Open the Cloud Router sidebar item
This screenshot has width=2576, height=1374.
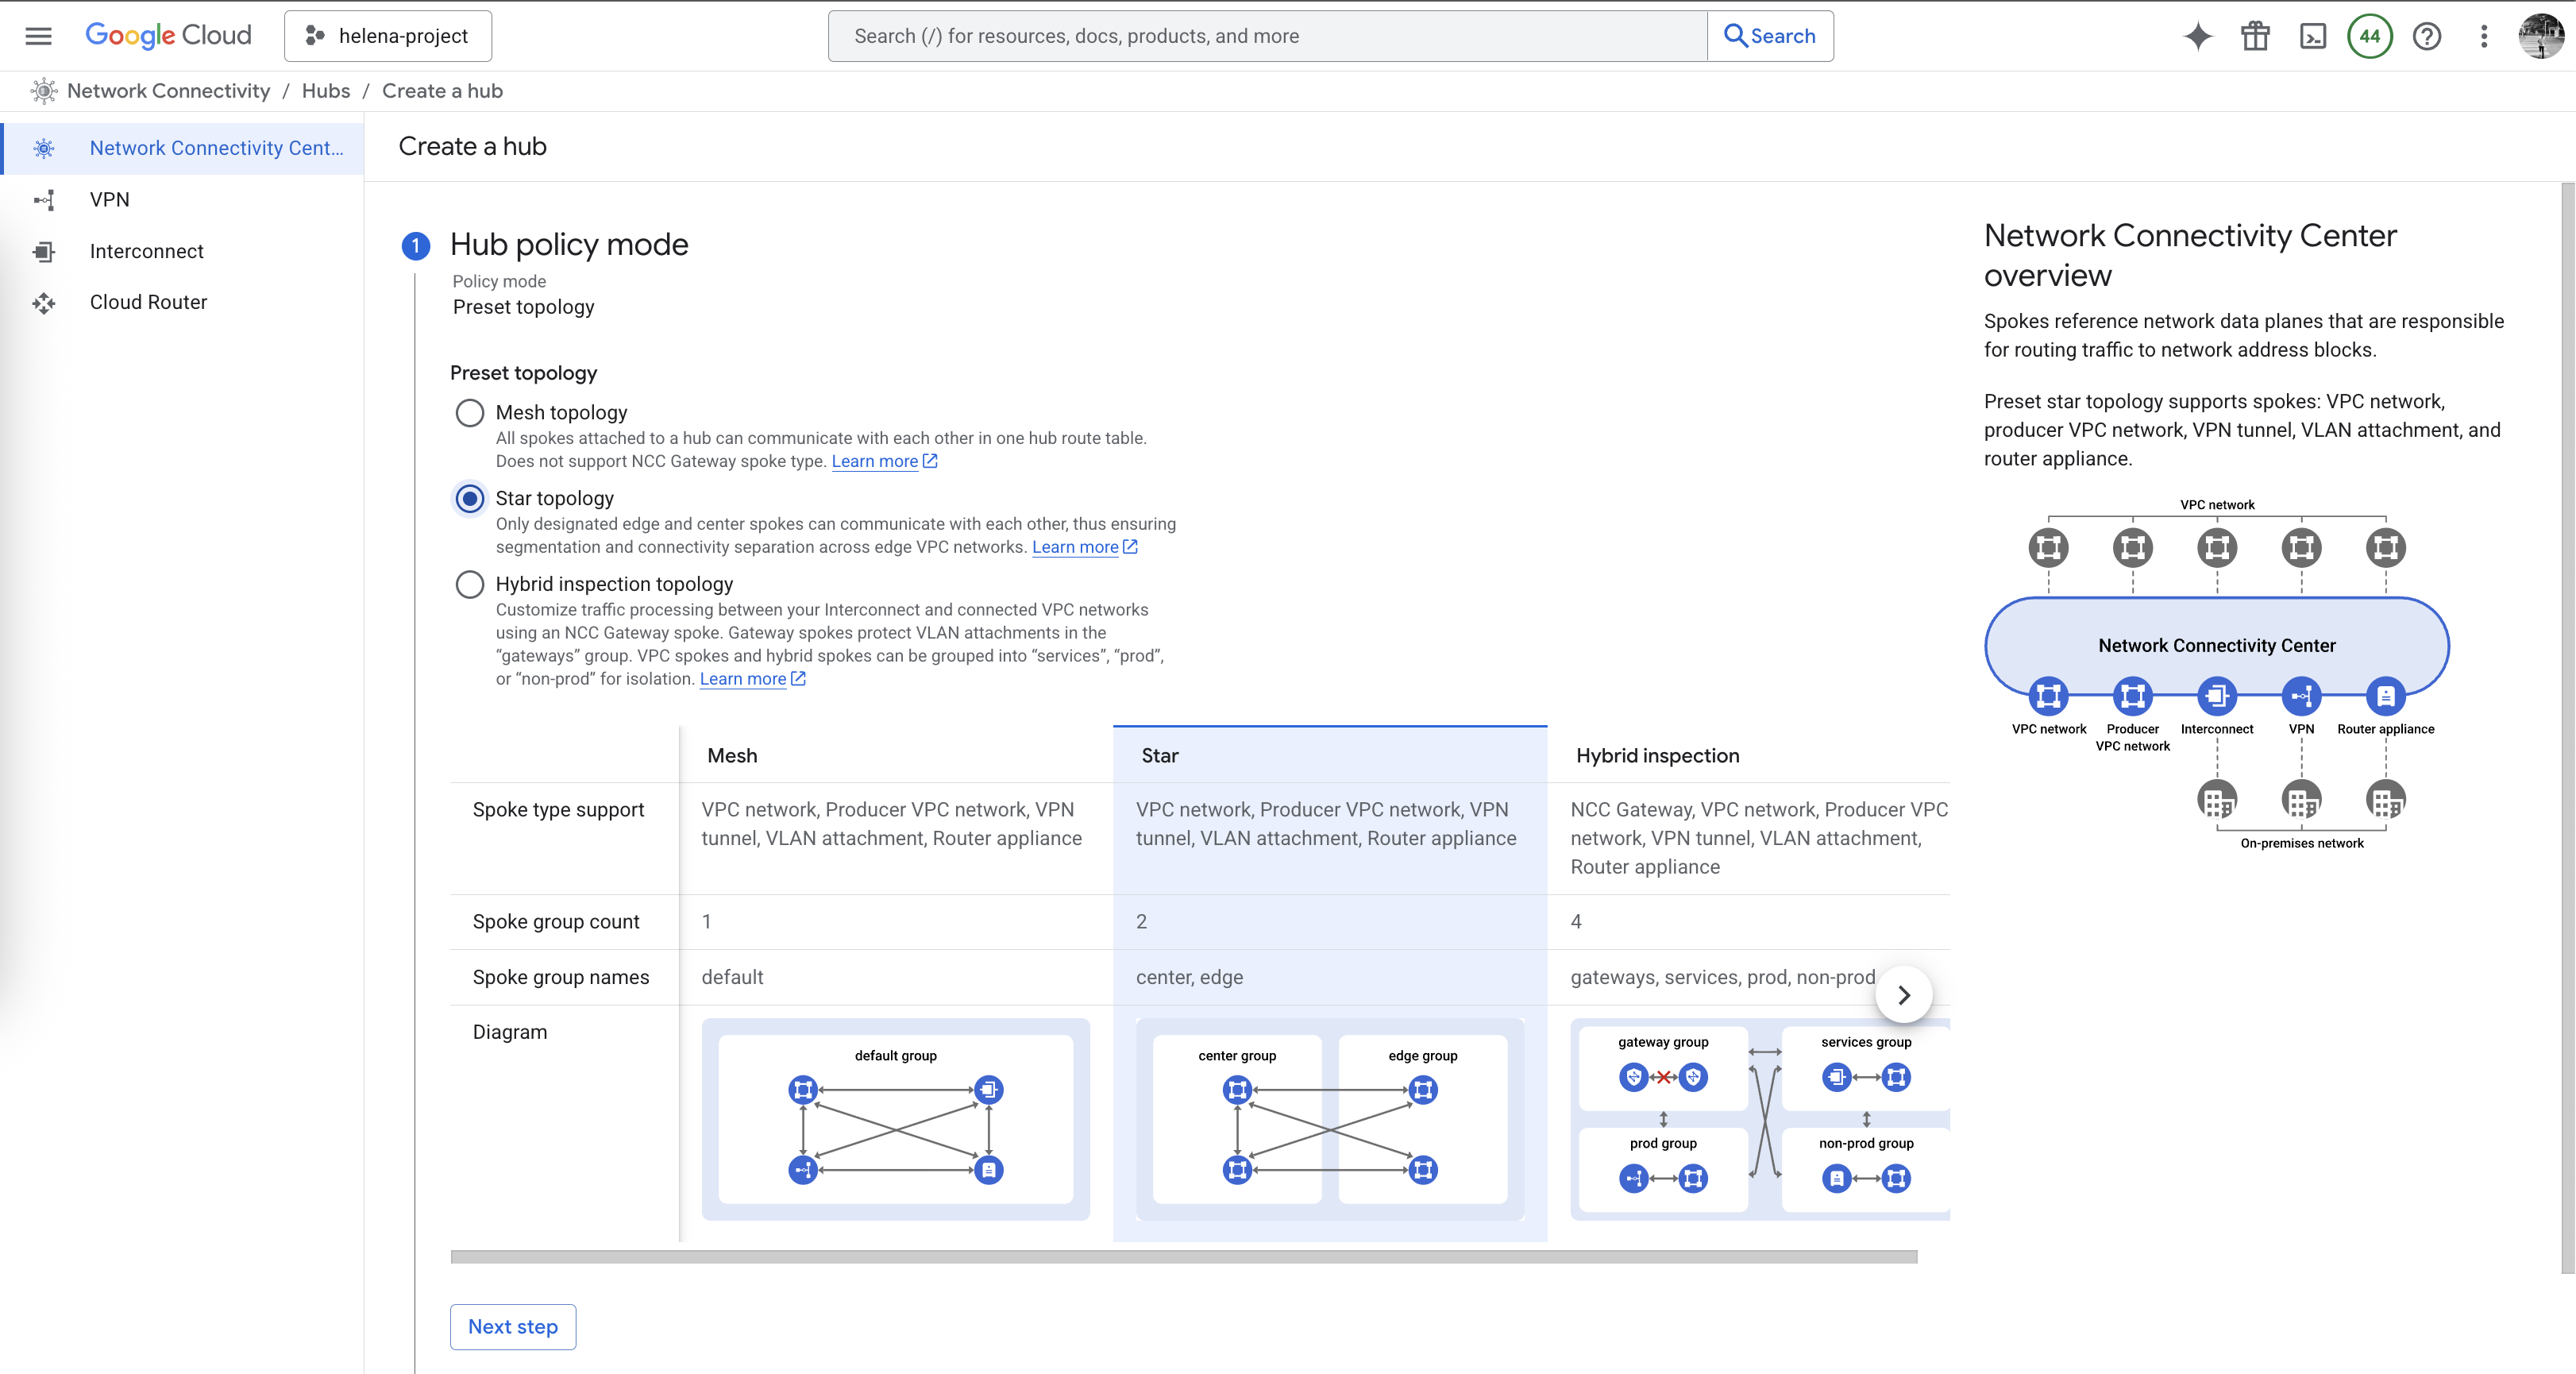[148, 302]
